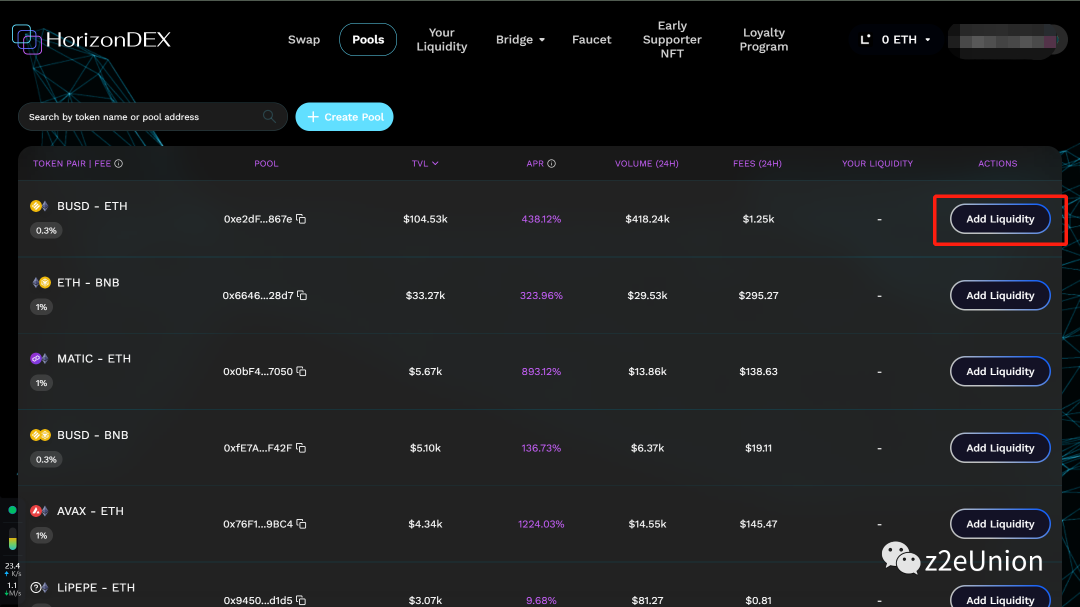Focus the token name search field

pos(140,117)
